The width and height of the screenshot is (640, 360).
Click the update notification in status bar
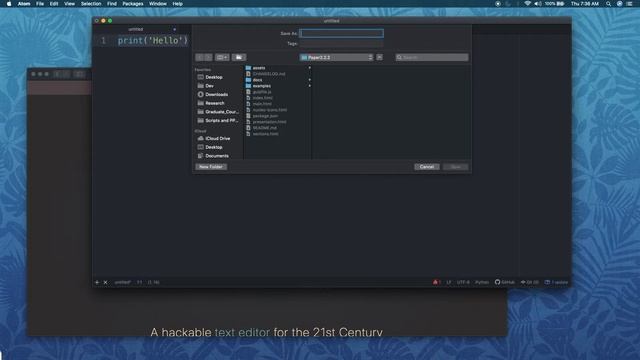click(556, 282)
